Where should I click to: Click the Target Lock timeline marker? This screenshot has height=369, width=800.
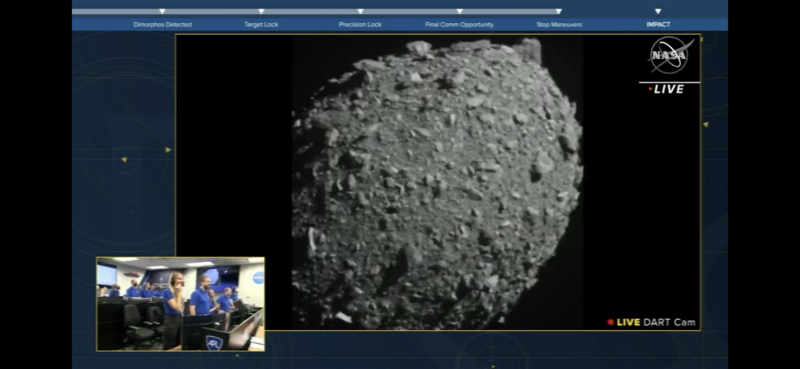pos(261,11)
